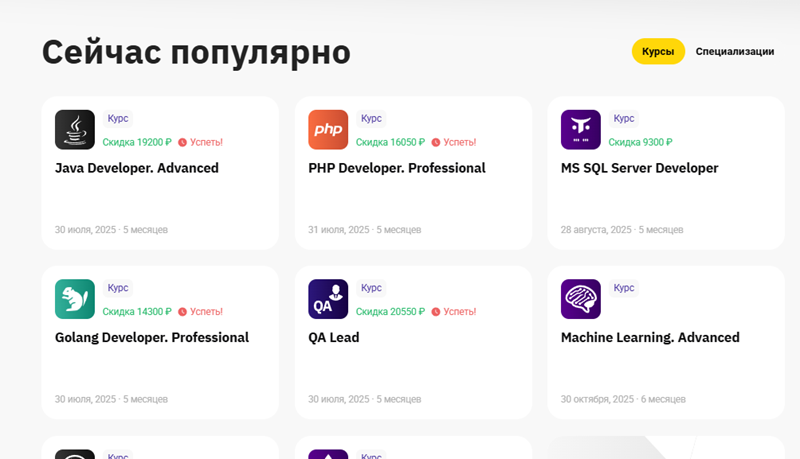The width and height of the screenshot is (800, 459).
Task: Click the QA Lead course icon
Action: [x=328, y=299]
